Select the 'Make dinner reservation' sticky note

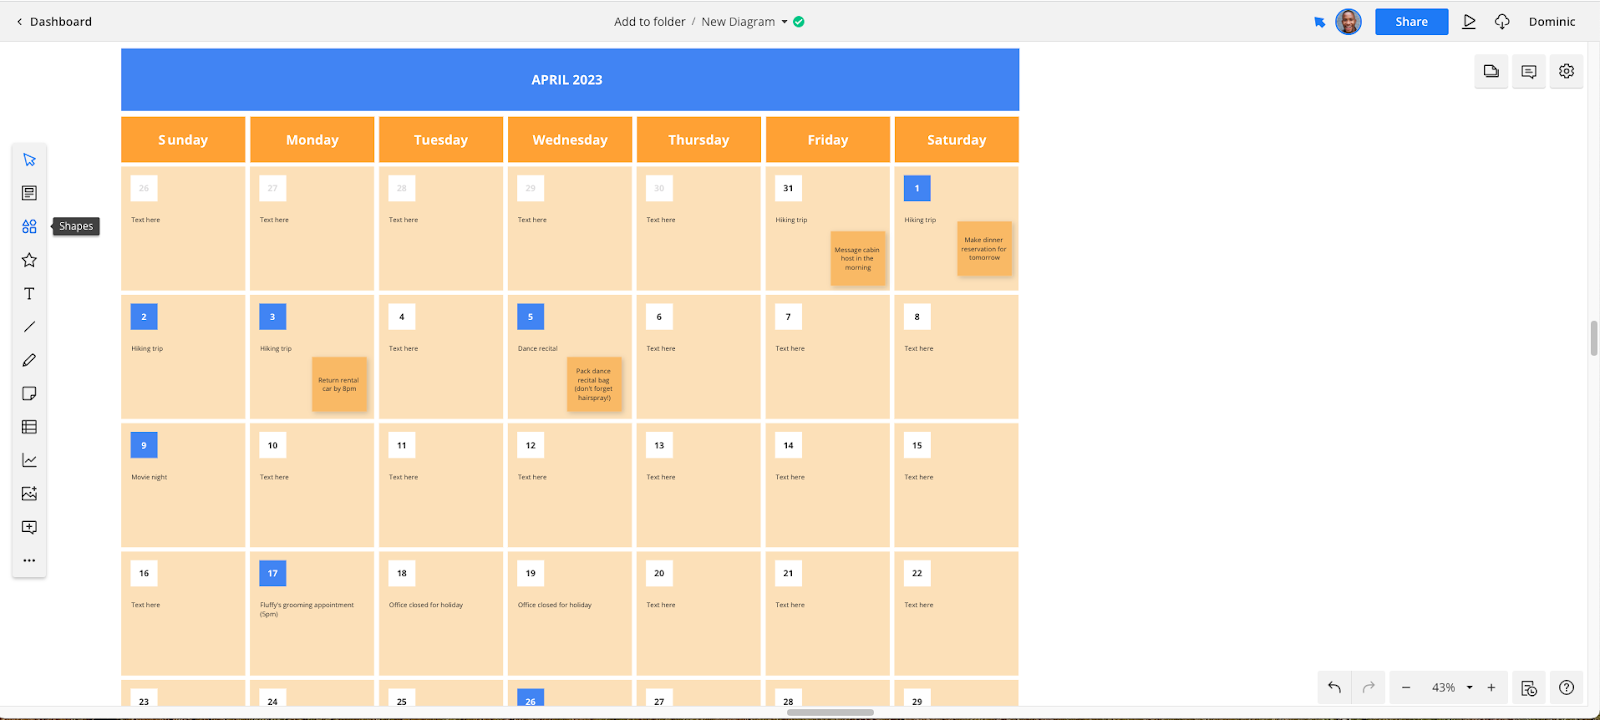click(984, 249)
